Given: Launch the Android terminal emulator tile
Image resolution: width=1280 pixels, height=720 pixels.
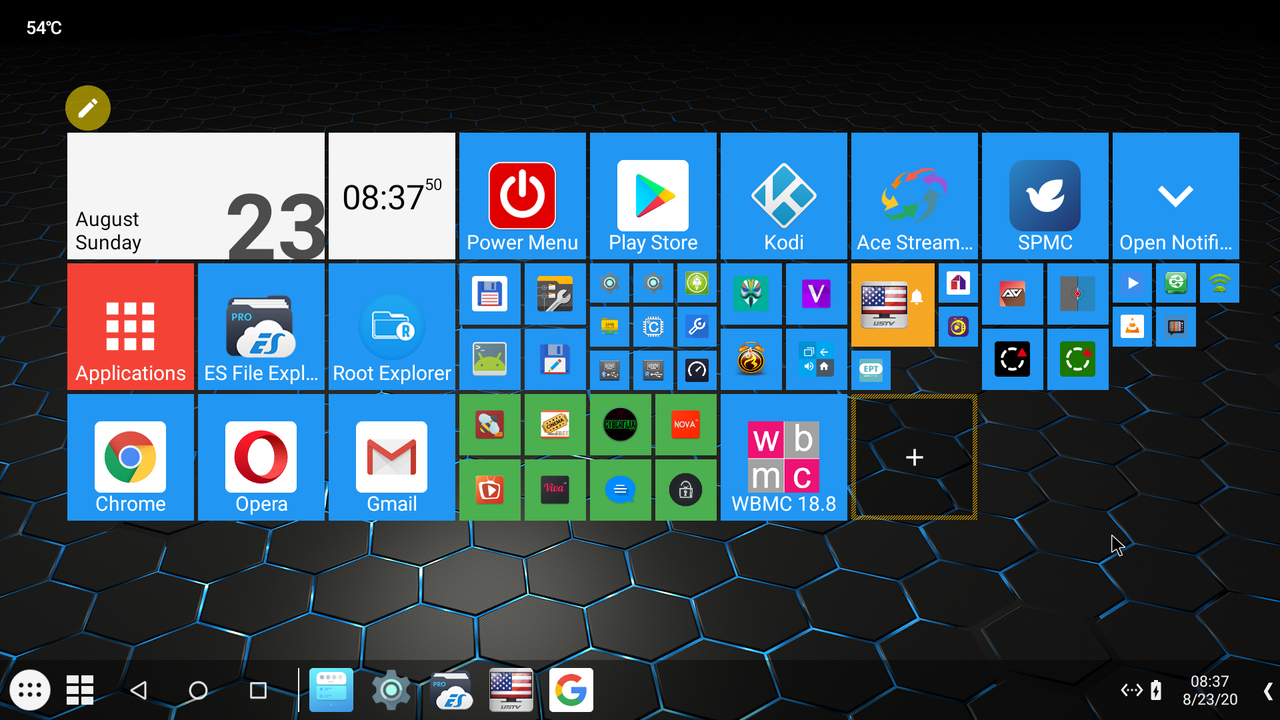Looking at the screenshot, I should 490,359.
